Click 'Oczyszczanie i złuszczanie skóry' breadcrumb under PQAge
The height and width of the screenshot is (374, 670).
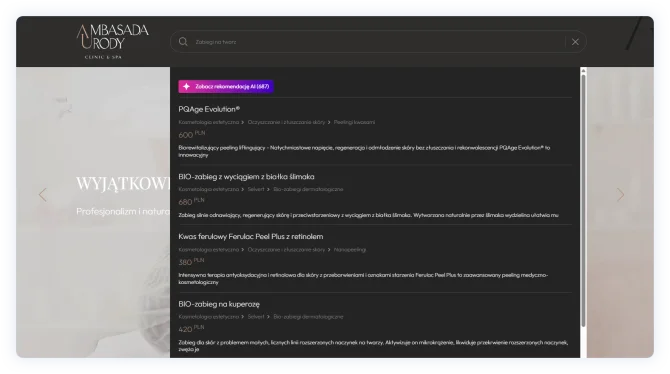point(286,122)
